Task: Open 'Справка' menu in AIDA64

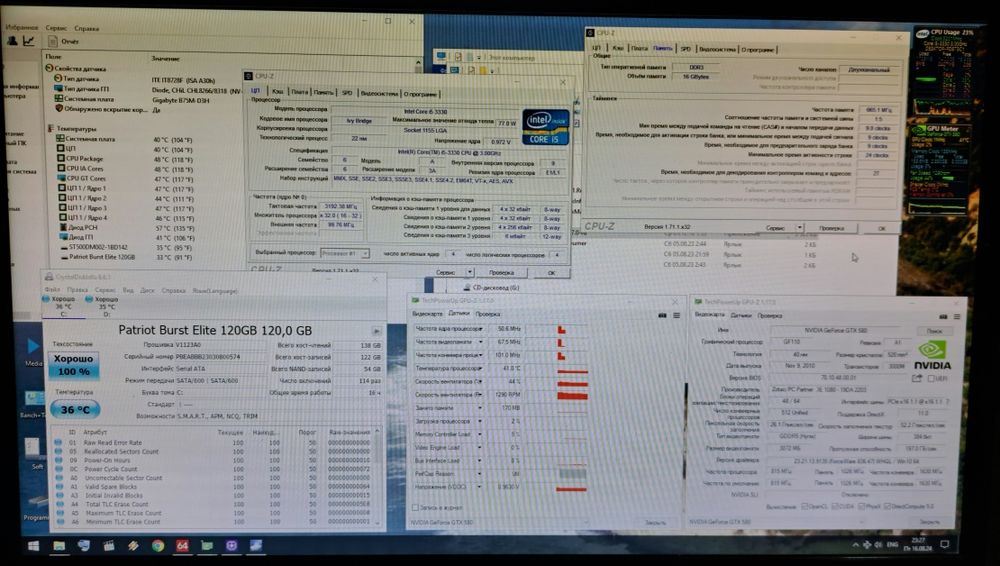Action: pos(86,28)
